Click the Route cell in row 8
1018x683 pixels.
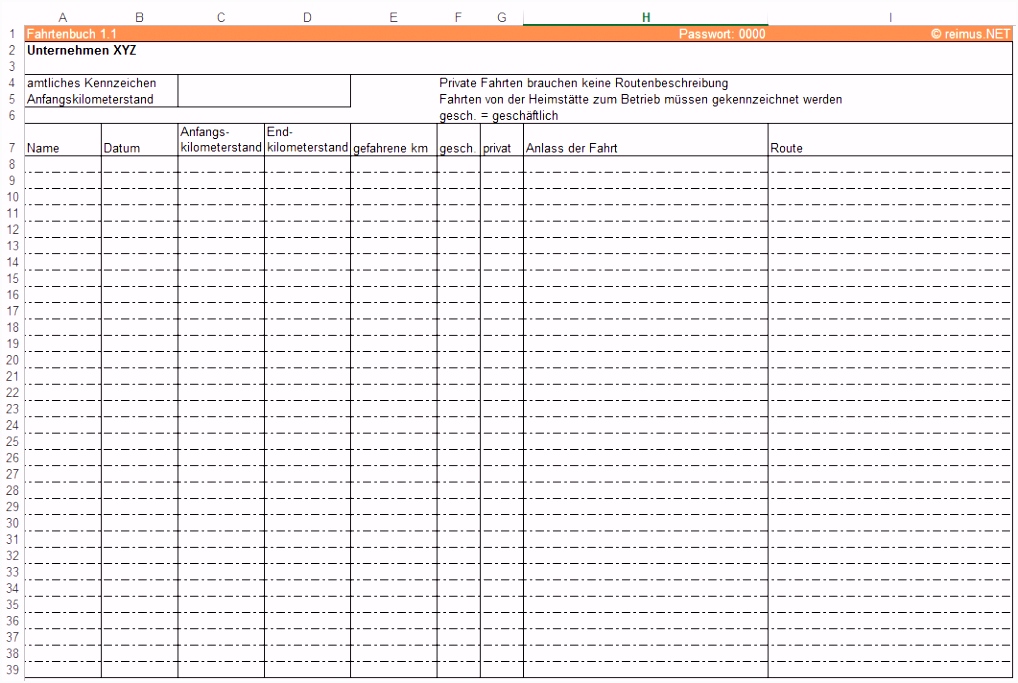pos(890,164)
